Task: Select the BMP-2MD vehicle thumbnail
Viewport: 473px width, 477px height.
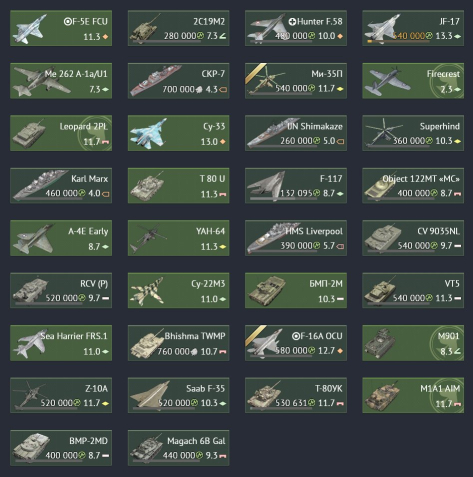Action: click(x=31, y=447)
